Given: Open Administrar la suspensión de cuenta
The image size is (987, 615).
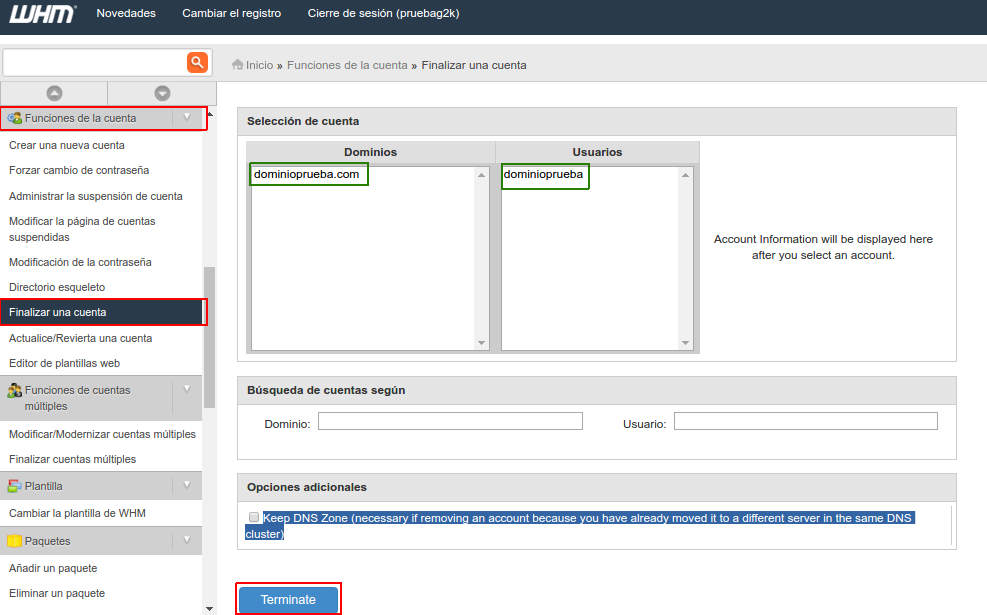Looking at the screenshot, I should [96, 196].
